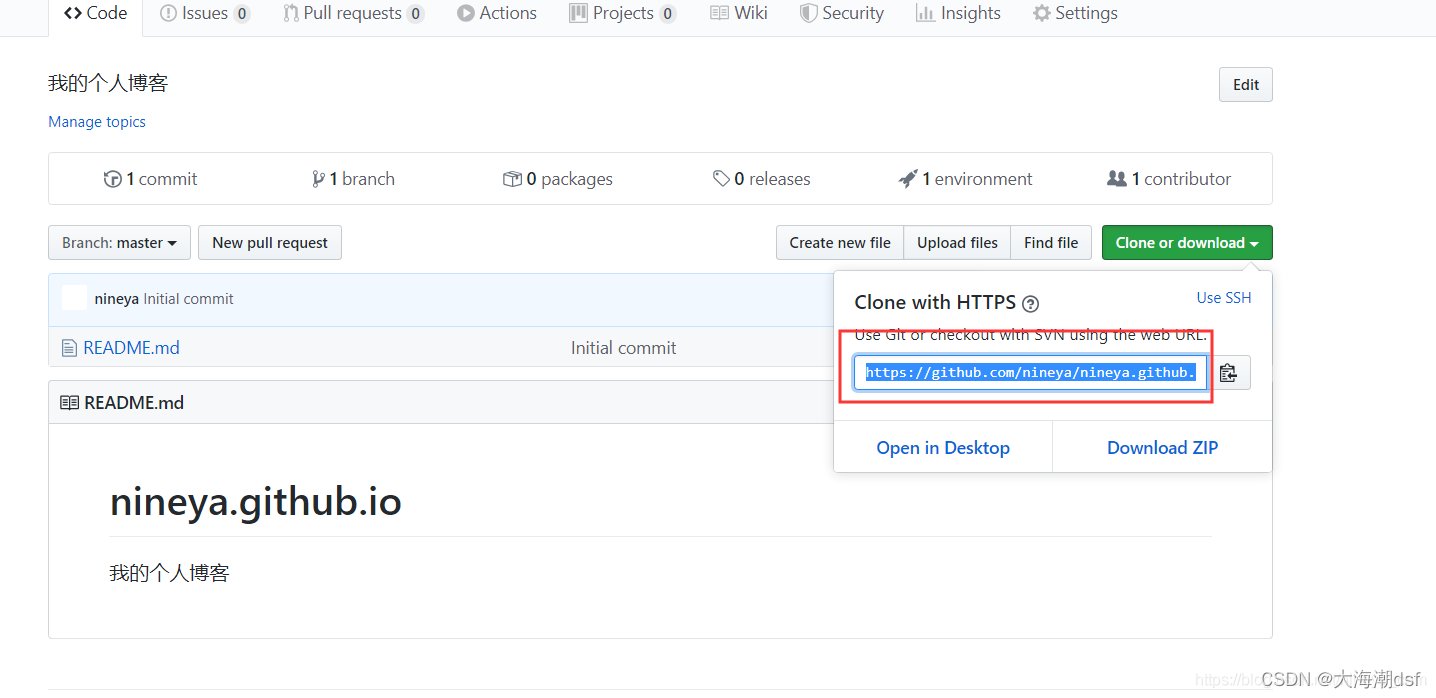1436x698 pixels.
Task: Open repository Settings tab
Action: click(x=1075, y=13)
